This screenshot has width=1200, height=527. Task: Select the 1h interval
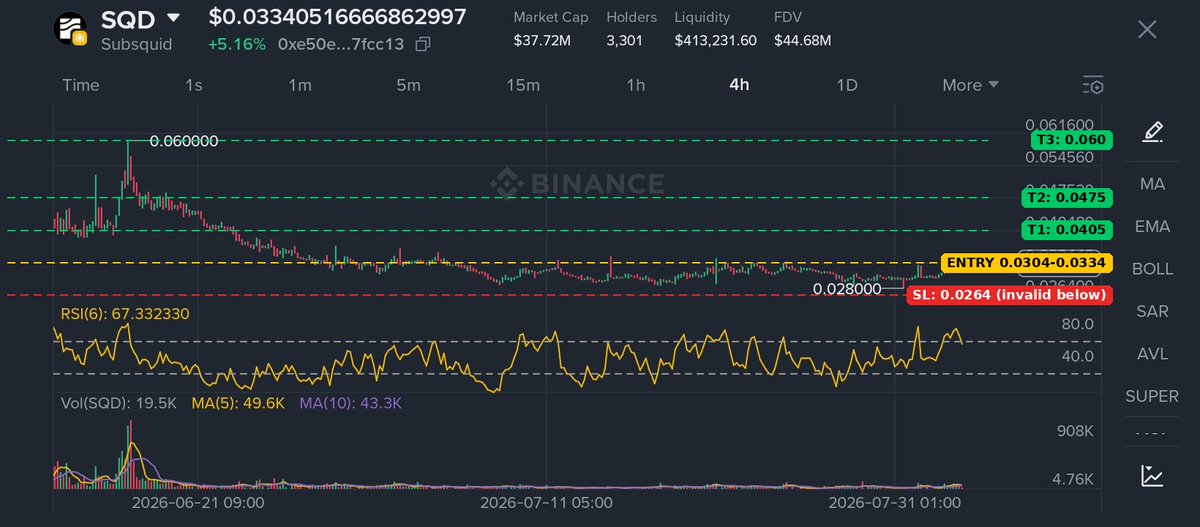[x=636, y=85]
